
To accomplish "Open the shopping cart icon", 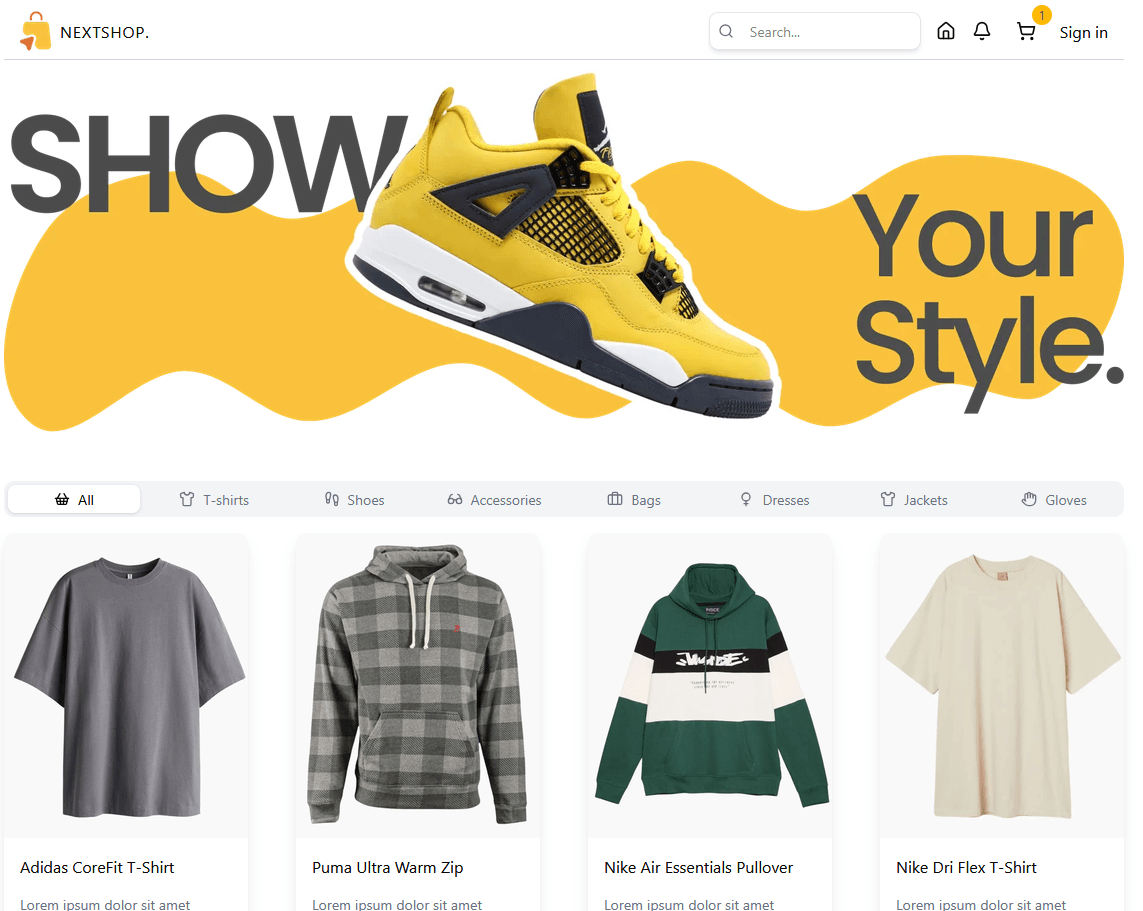I will 1026,31.
